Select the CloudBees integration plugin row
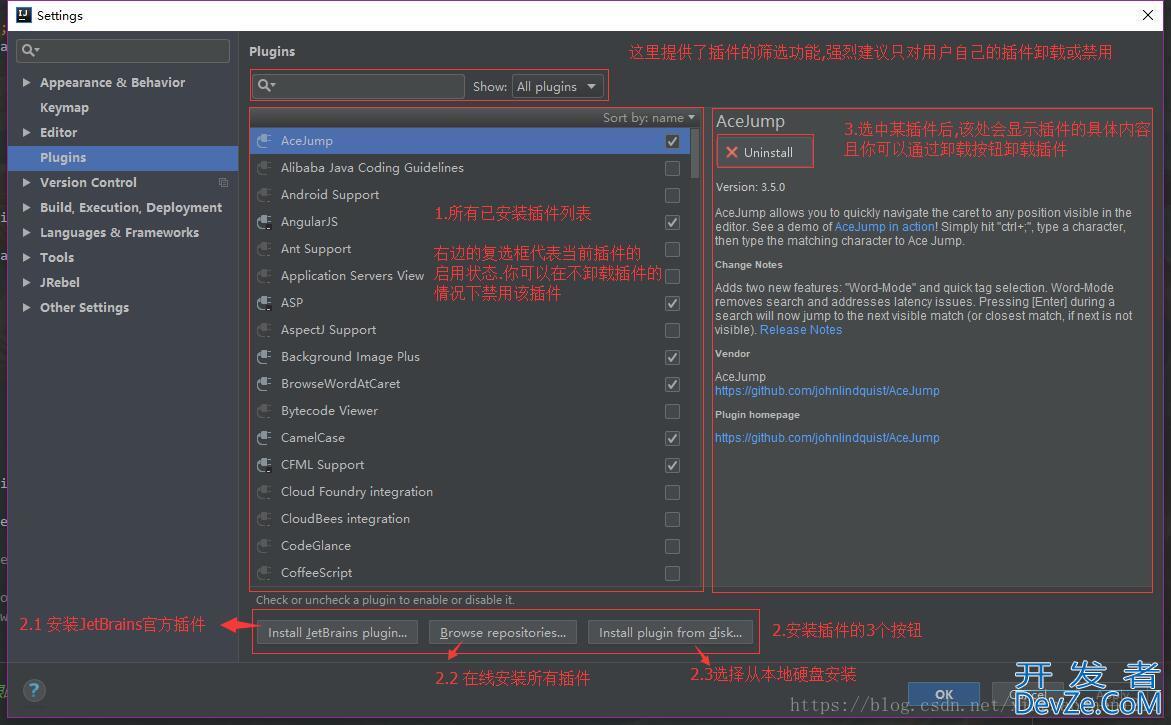This screenshot has height=725, width=1171. click(470, 518)
